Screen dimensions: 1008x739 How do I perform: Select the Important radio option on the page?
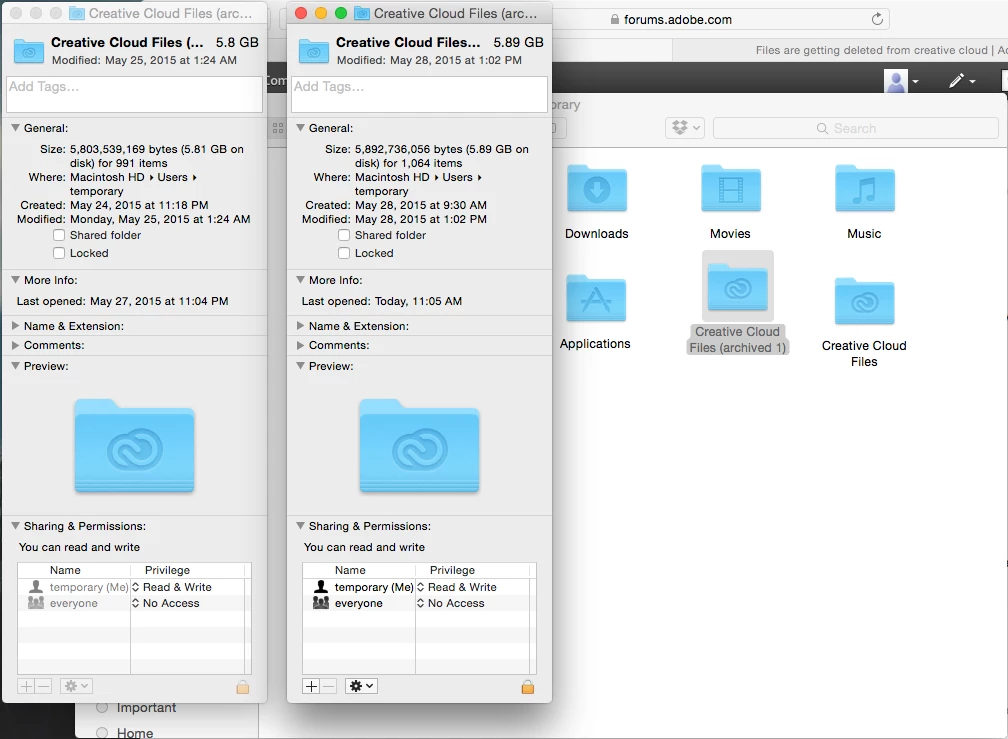(x=102, y=707)
